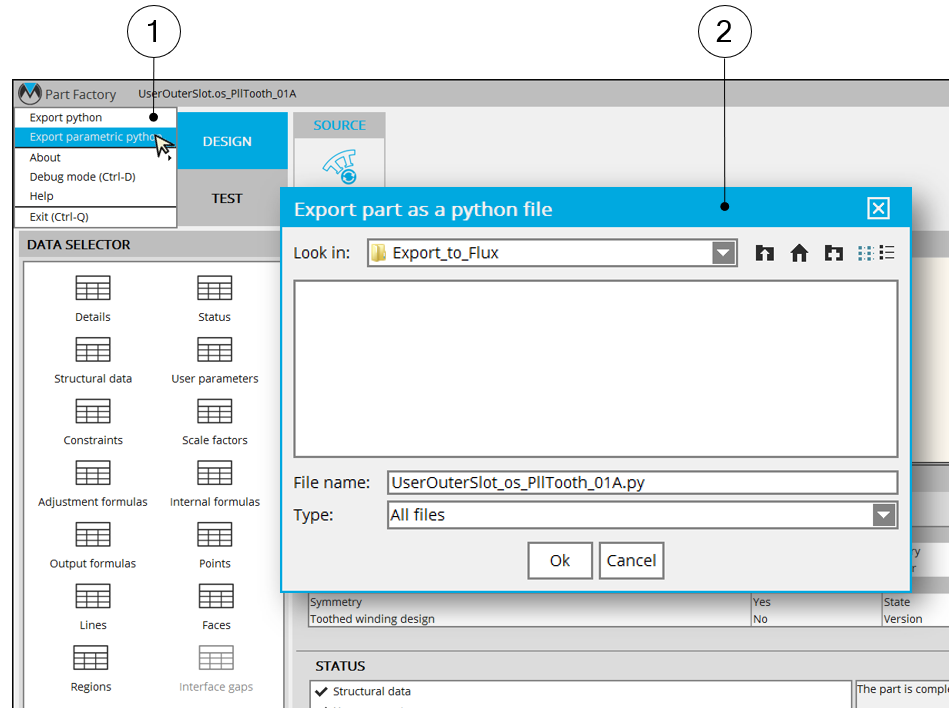Open the About submenu
Viewport: 949px width, 708px height.
tap(46, 157)
